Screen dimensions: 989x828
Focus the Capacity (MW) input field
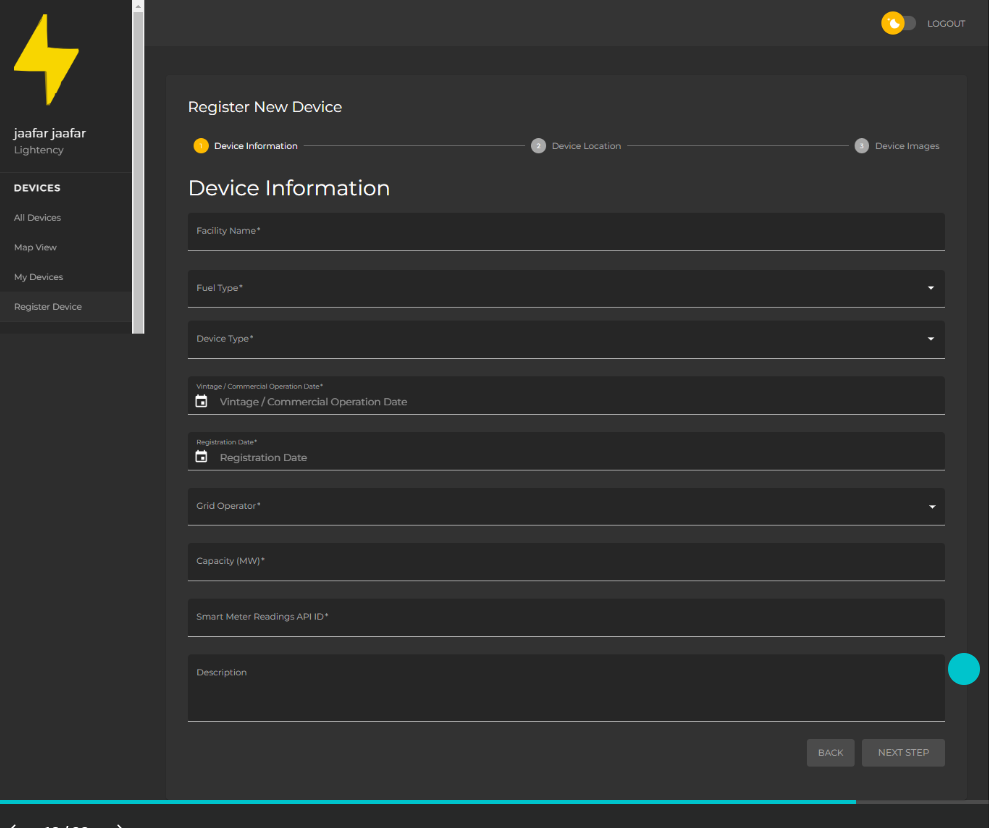[566, 561]
